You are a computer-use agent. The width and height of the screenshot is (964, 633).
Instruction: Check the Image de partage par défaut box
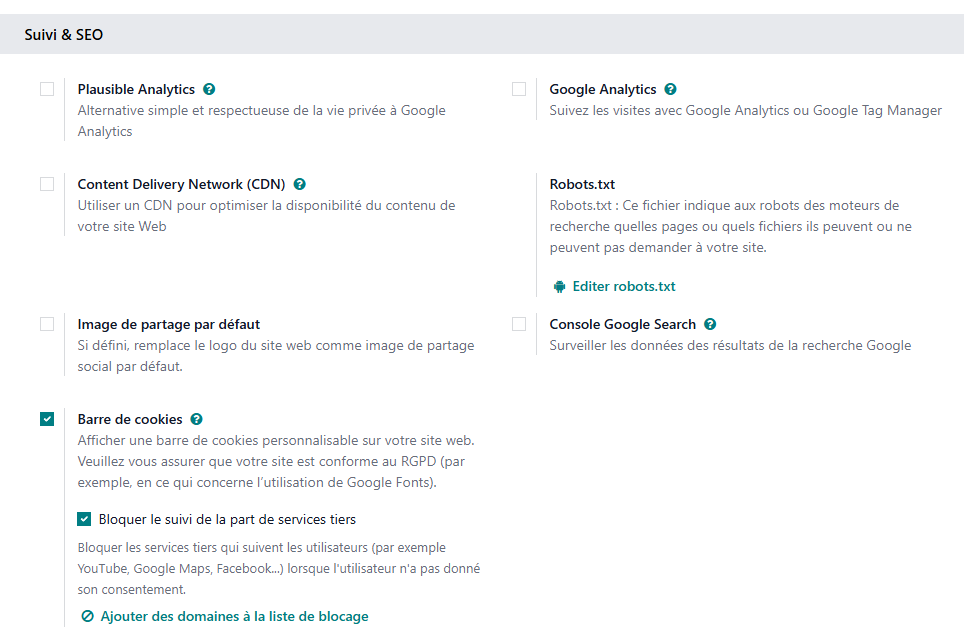(x=47, y=324)
